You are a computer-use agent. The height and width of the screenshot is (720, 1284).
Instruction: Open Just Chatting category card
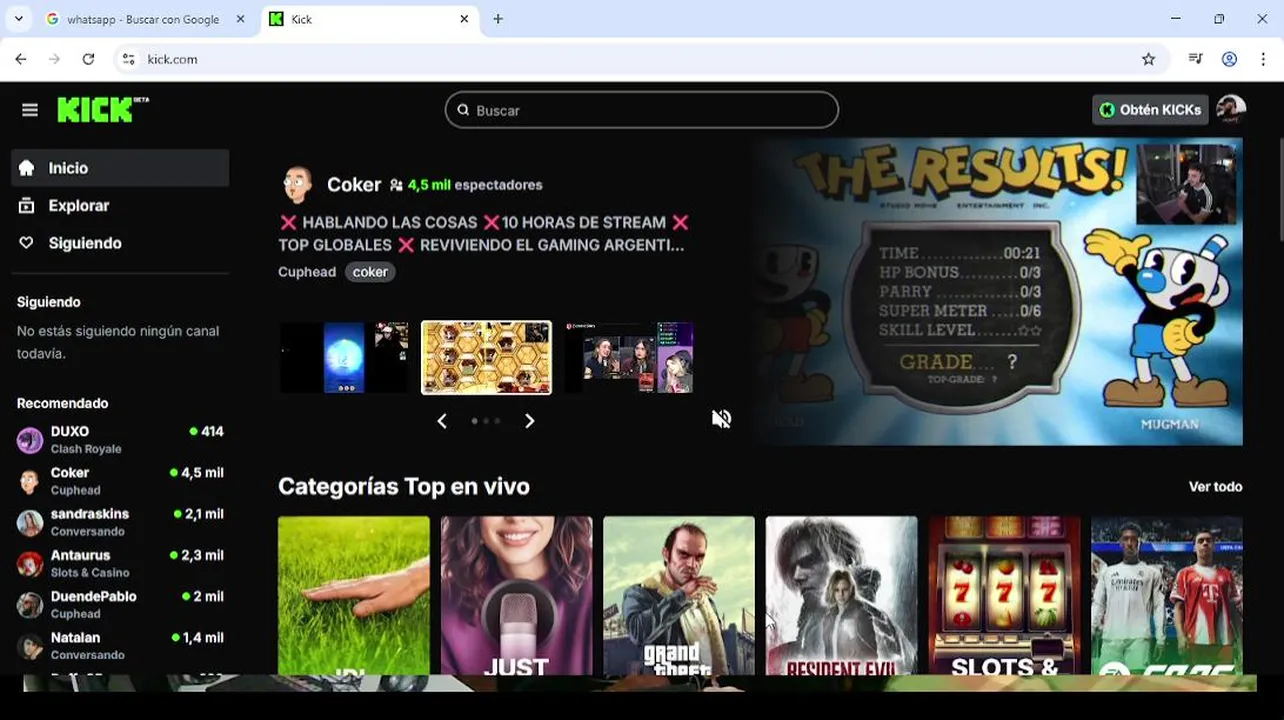[x=516, y=595]
